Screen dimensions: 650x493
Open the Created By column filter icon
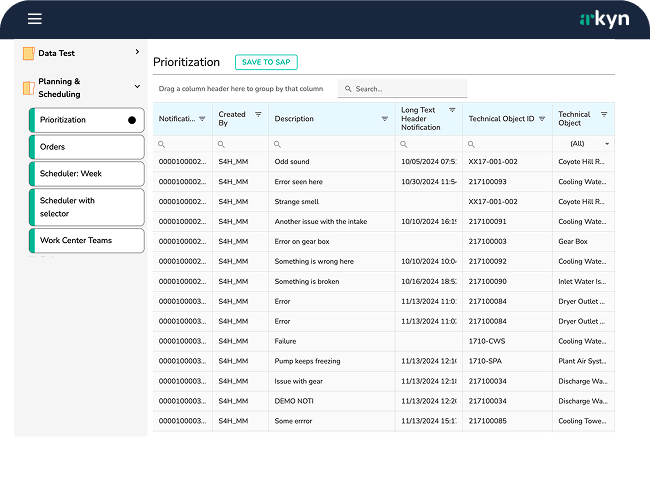pos(258,114)
